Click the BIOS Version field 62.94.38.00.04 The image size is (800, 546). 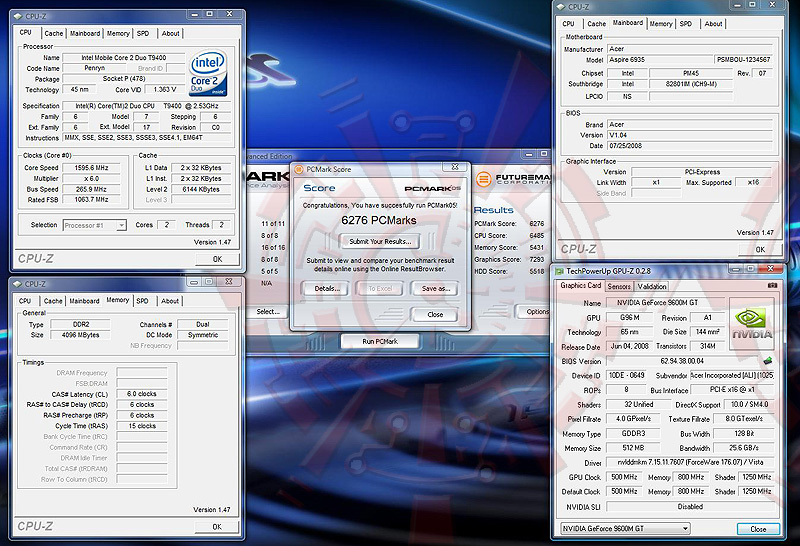pos(682,361)
